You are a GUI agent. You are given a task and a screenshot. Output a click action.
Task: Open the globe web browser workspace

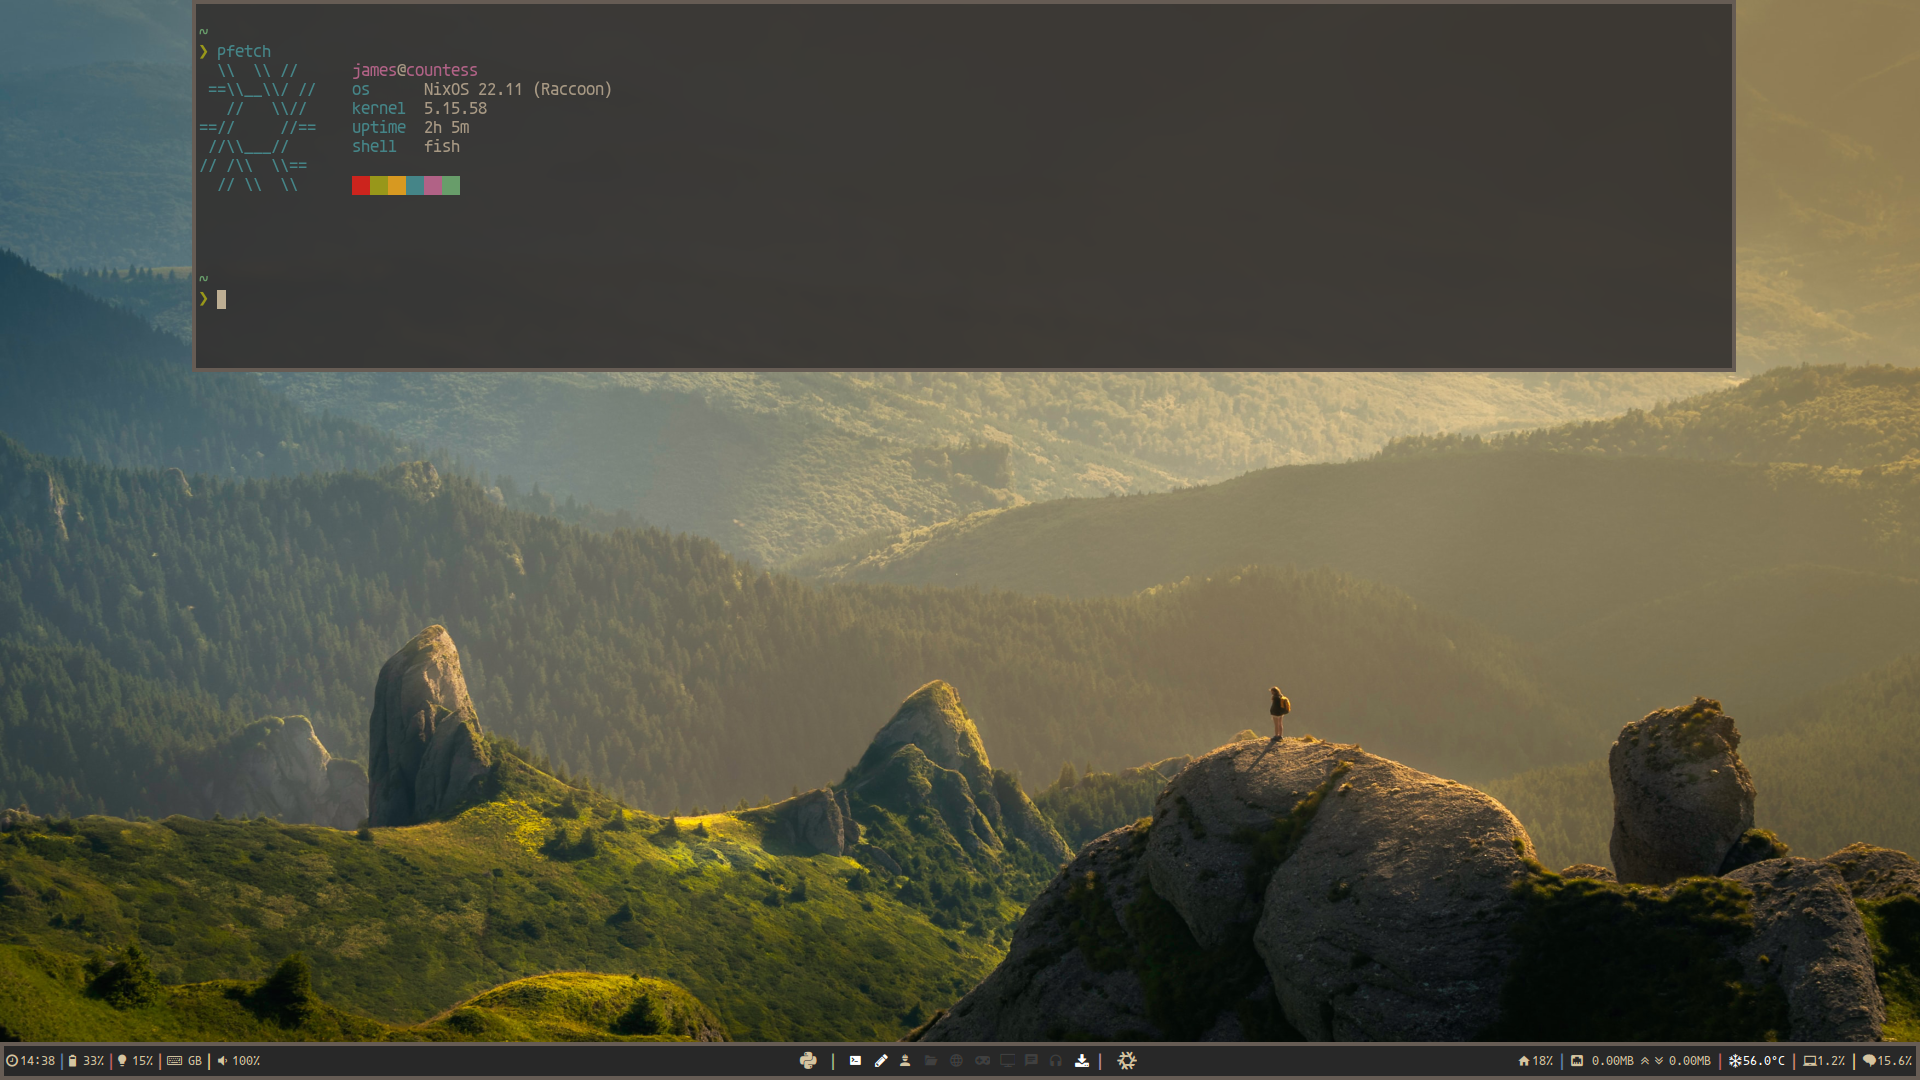tap(956, 1061)
